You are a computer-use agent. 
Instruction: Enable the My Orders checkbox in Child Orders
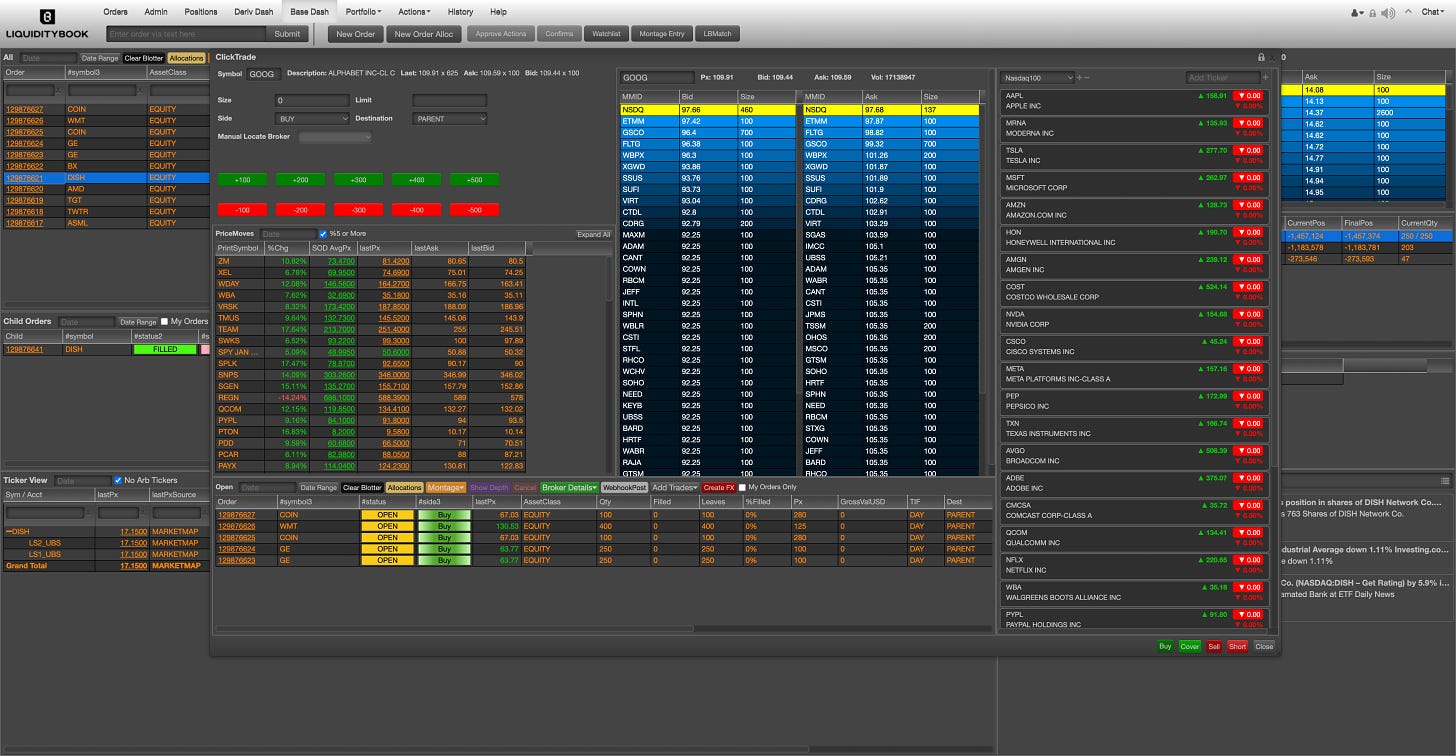tap(165, 322)
